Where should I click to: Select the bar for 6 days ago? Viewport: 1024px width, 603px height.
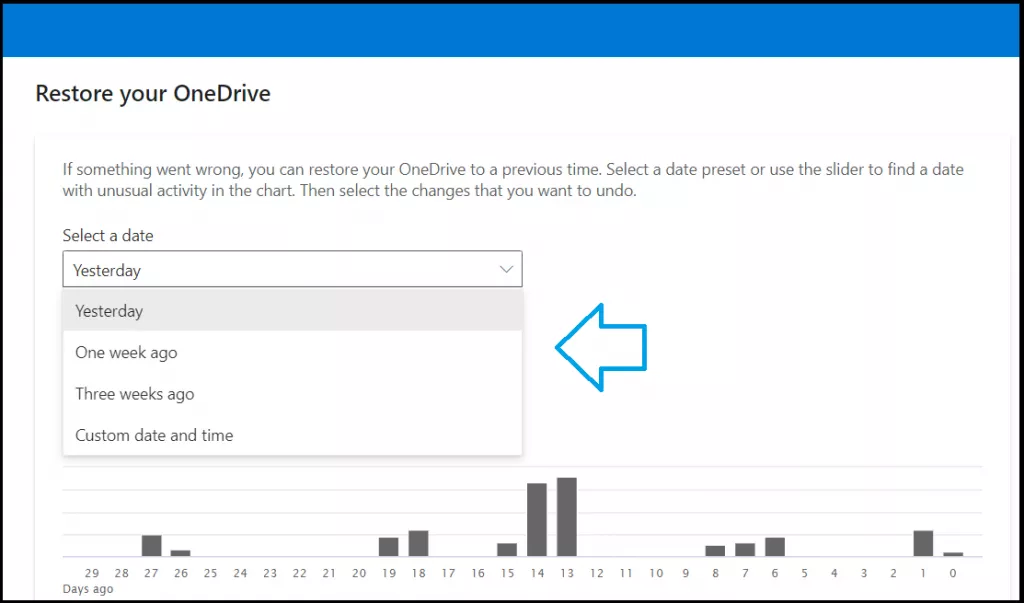[775, 547]
